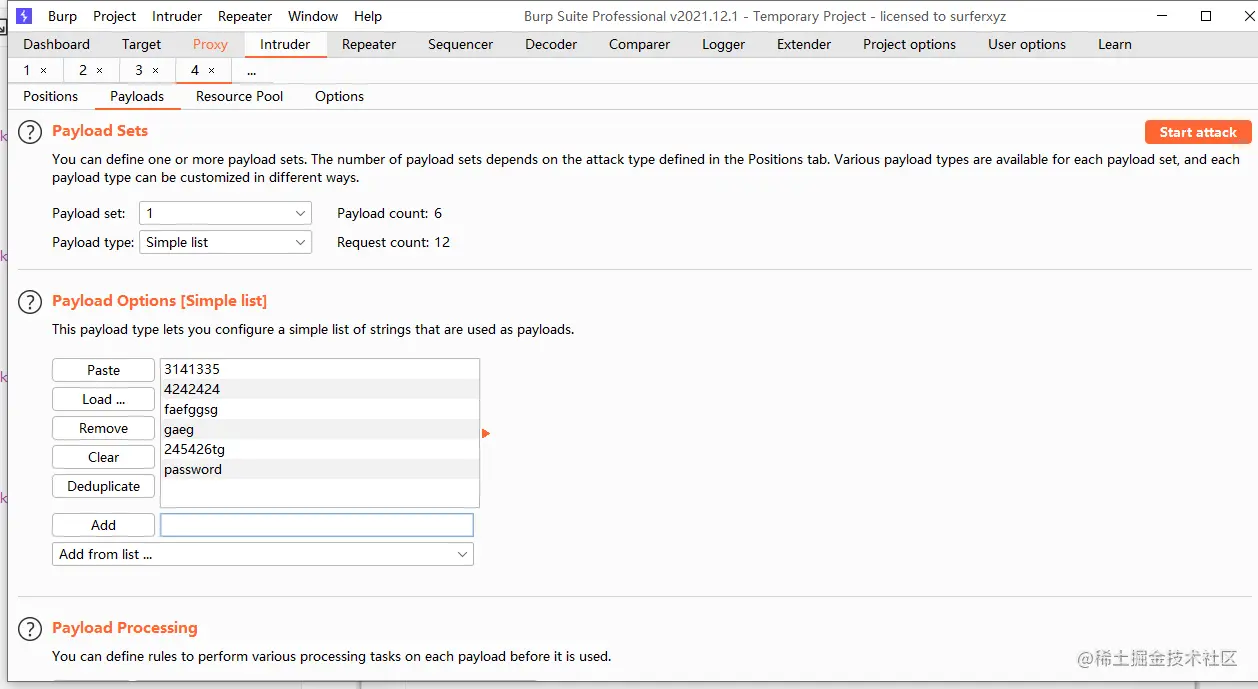Switch to the Target tab
Image resolution: width=1258 pixels, height=689 pixels.
(x=141, y=44)
